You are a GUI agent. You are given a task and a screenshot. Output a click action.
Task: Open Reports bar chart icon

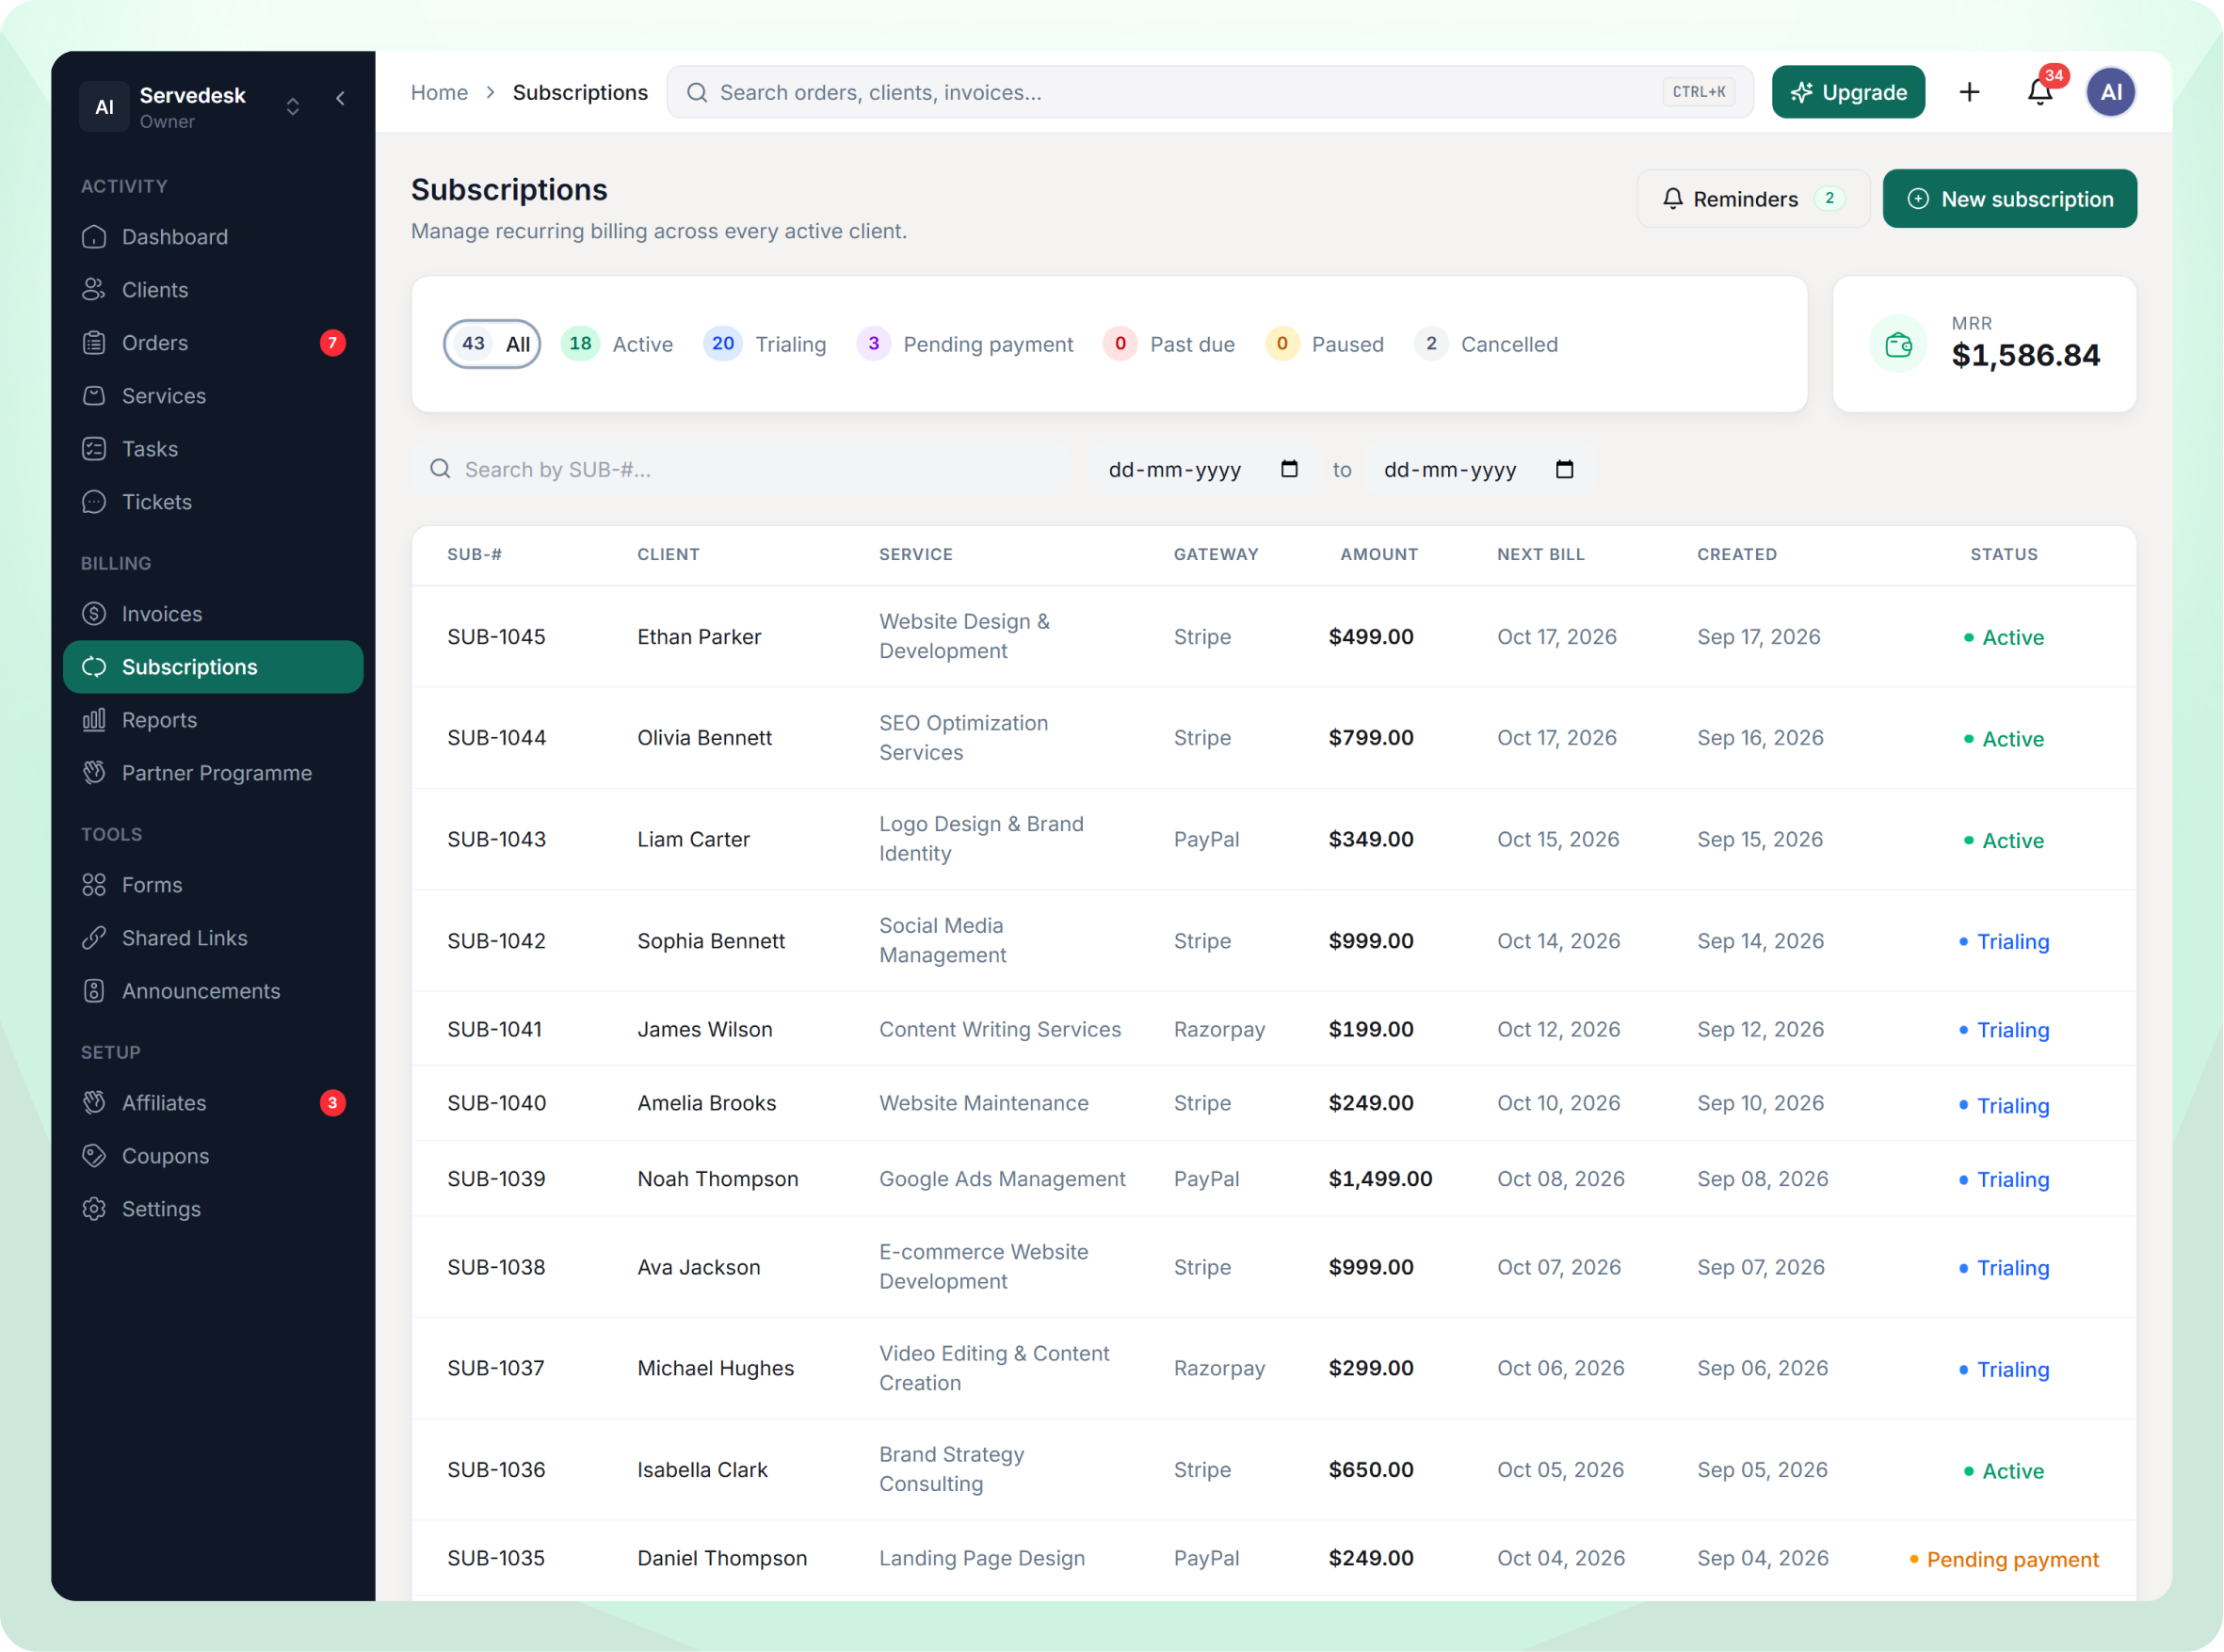pos(94,720)
